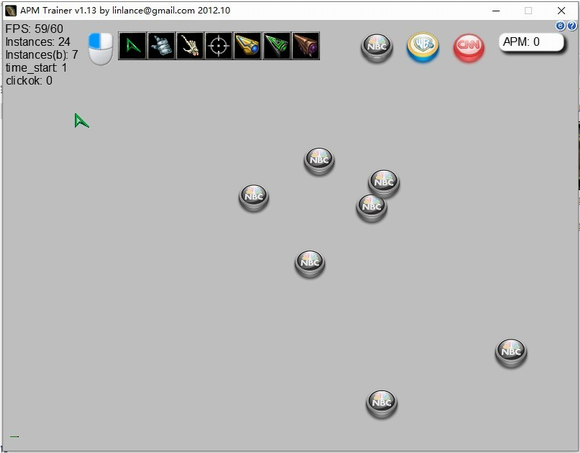Screen dimensions: 580x453
Task: Hit the leftmost NBC target button
Action: click(x=254, y=197)
